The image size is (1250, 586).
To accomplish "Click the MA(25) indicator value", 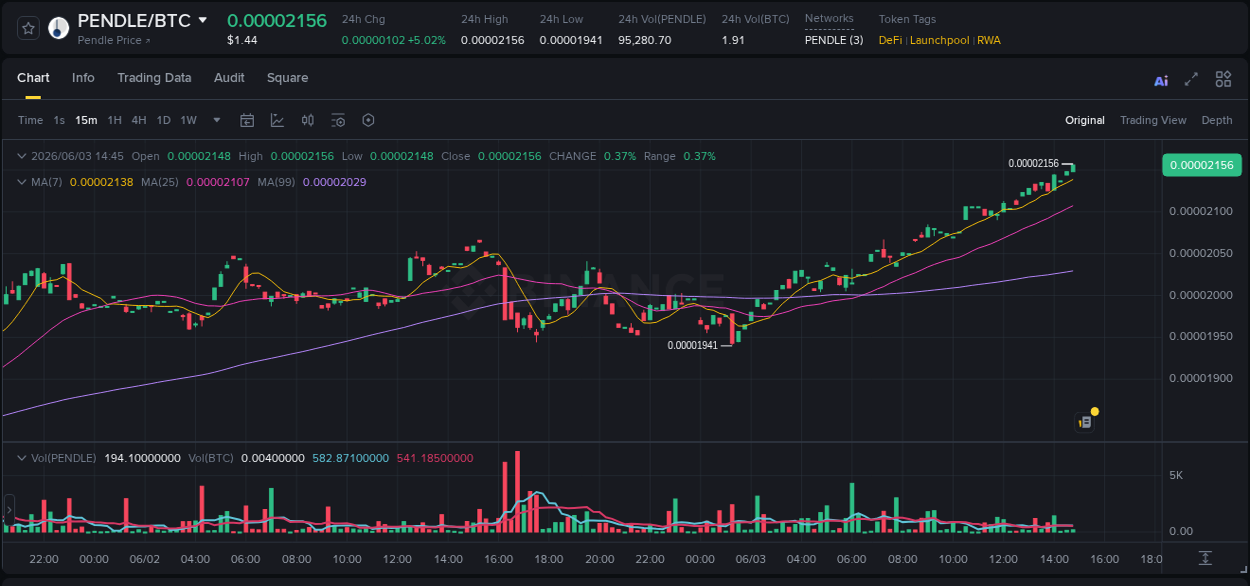I will (x=218, y=182).
